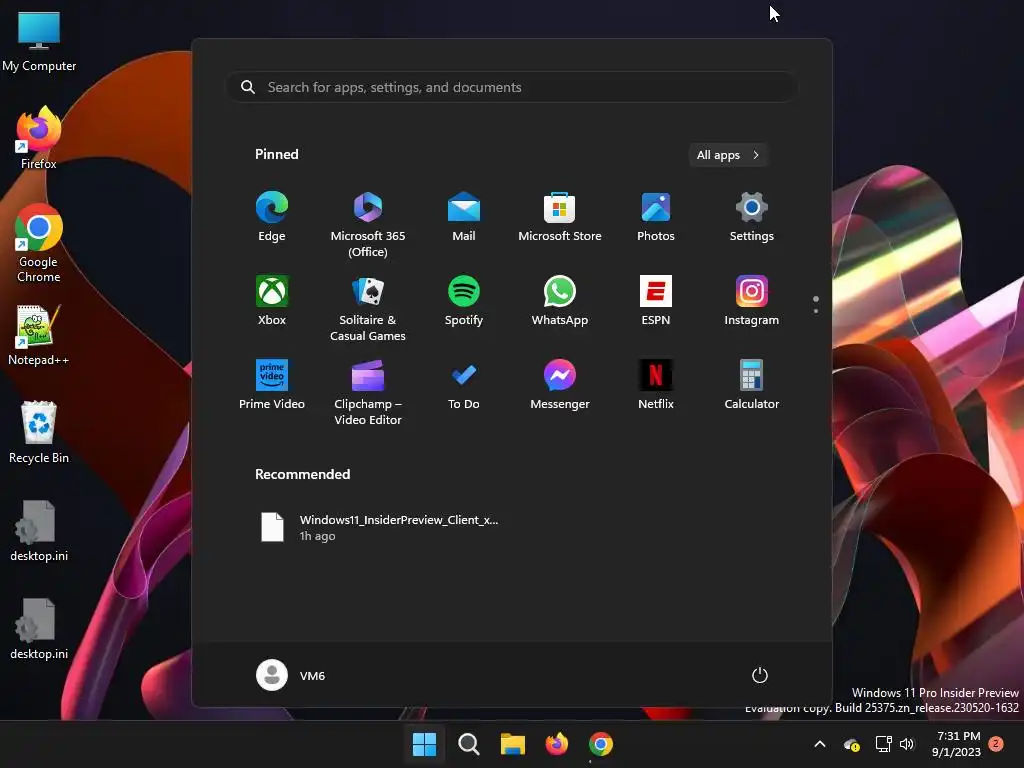Open the Mail app

coord(464,217)
